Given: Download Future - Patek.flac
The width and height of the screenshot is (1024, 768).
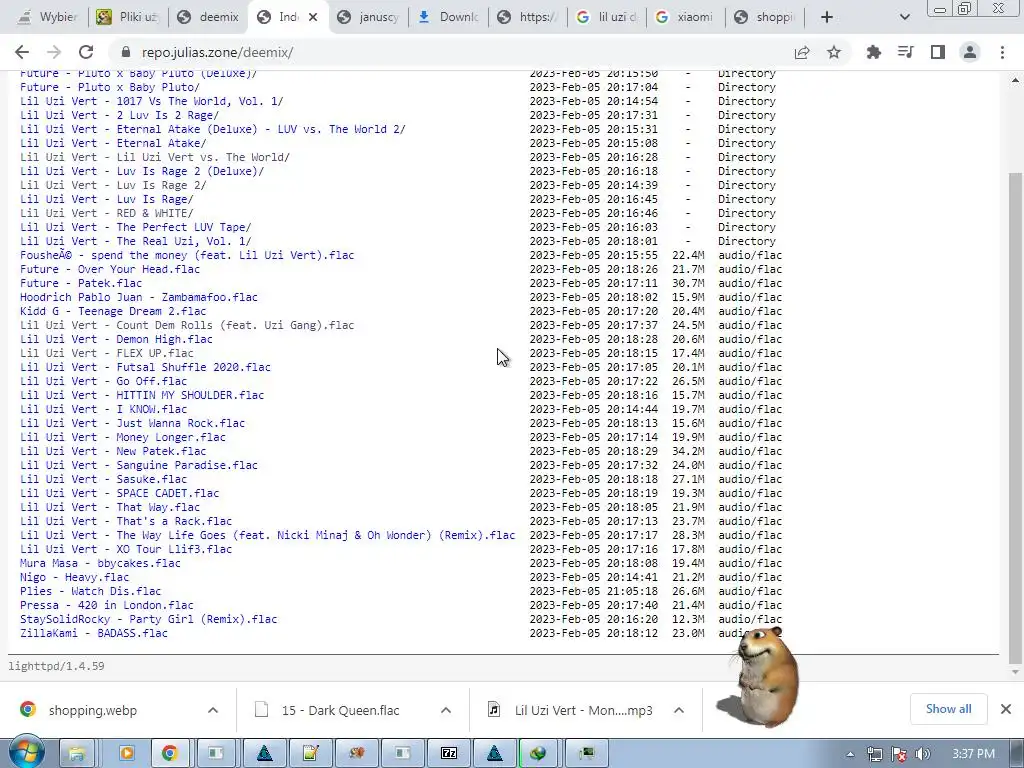Looking at the screenshot, I should click(81, 283).
